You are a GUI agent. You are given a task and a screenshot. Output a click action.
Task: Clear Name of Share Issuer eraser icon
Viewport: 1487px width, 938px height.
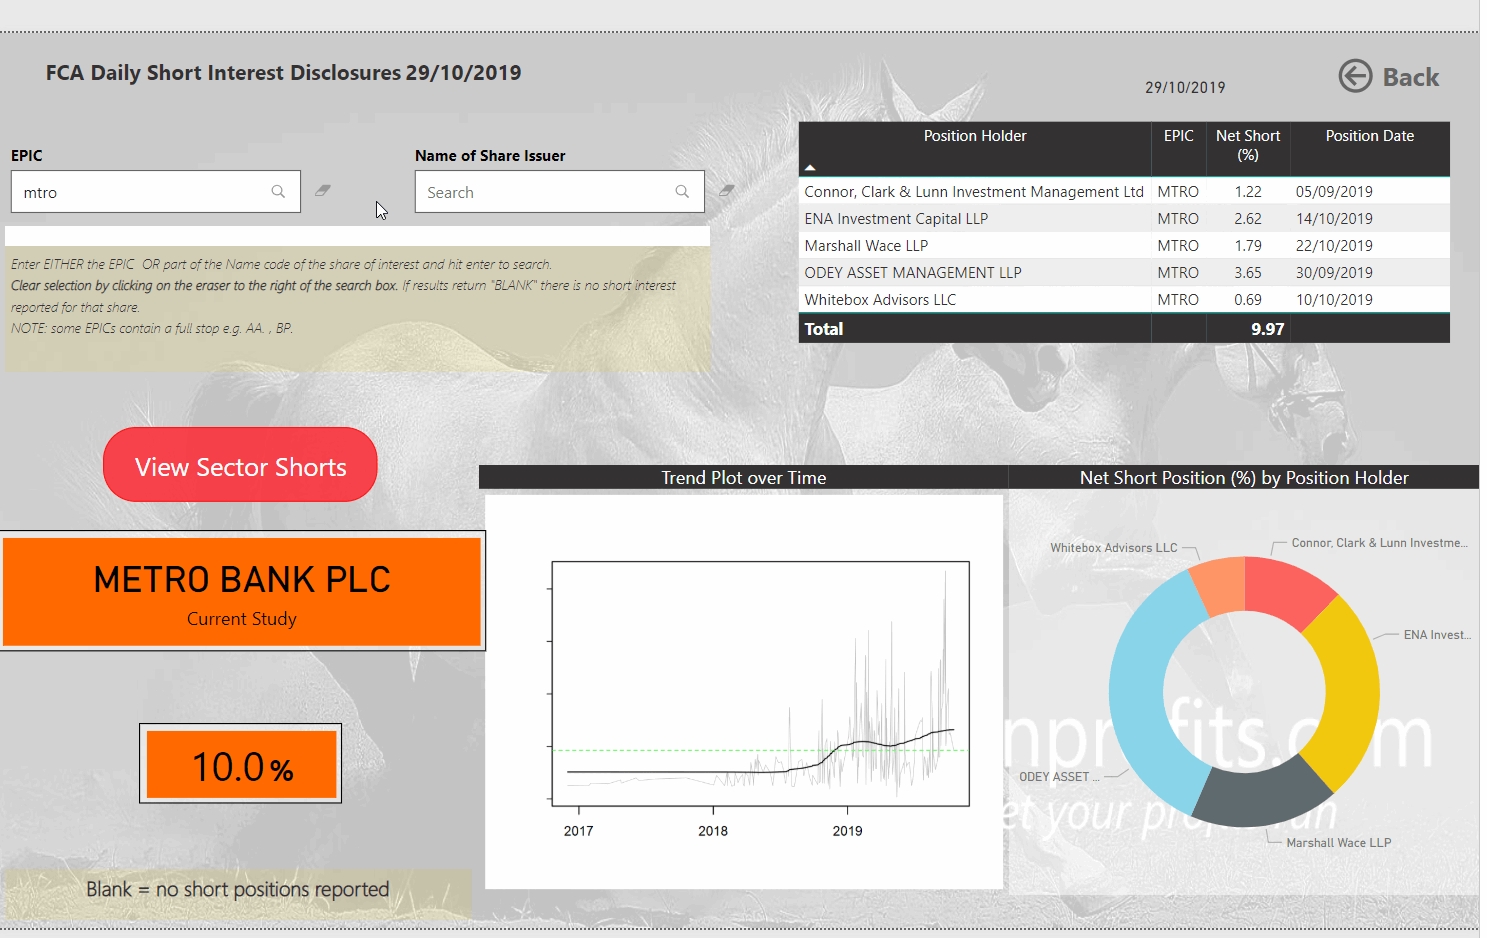coord(726,190)
